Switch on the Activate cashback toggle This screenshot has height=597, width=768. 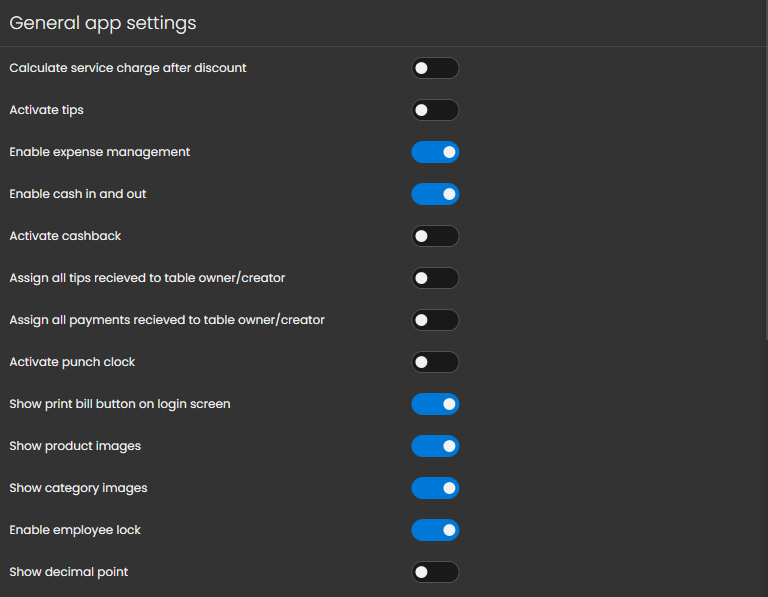(x=435, y=236)
